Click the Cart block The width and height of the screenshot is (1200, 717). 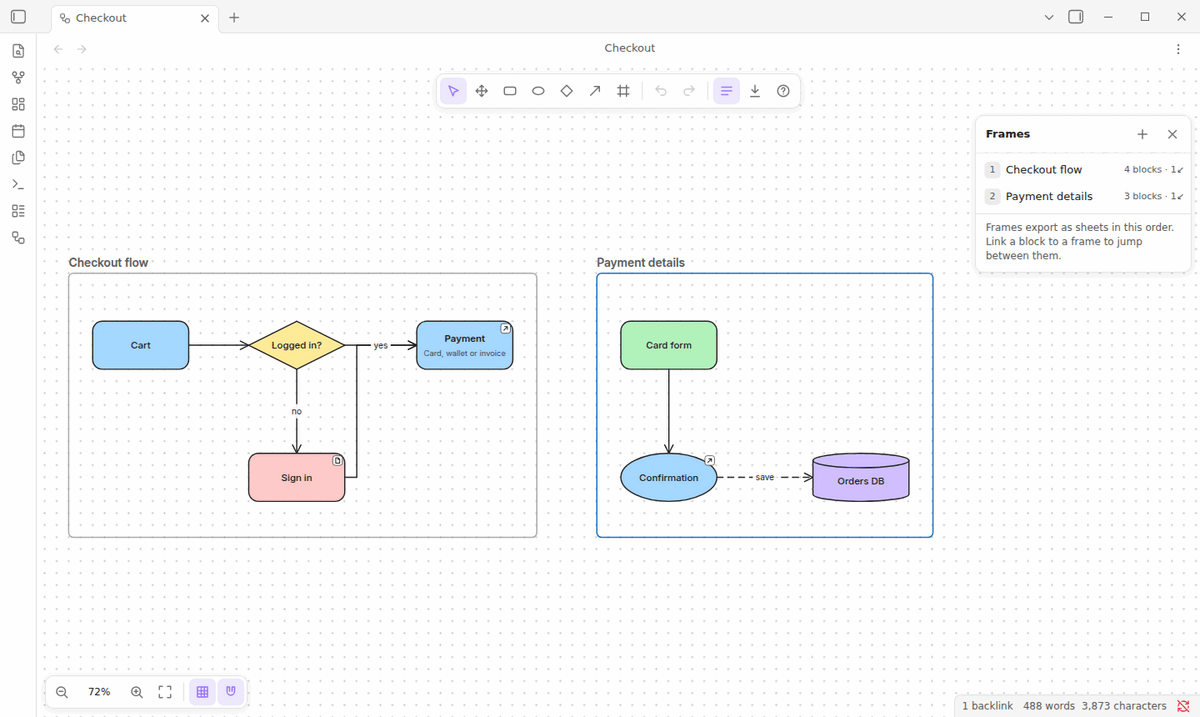pyautogui.click(x=141, y=345)
